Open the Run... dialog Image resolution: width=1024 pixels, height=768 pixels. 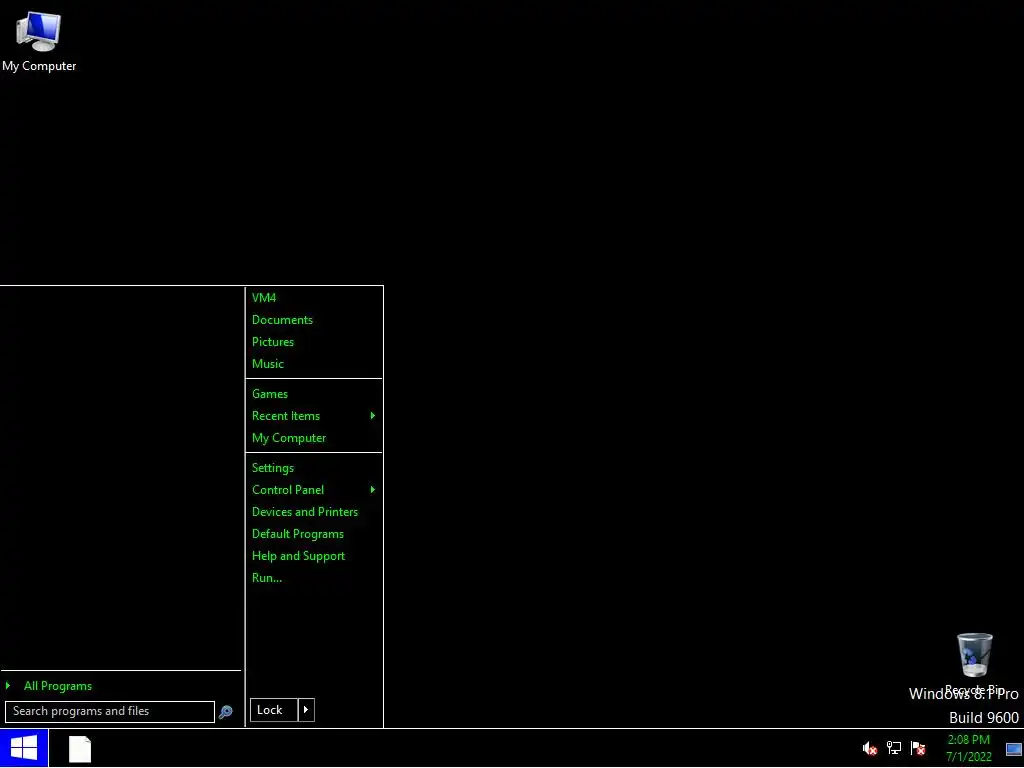point(267,578)
